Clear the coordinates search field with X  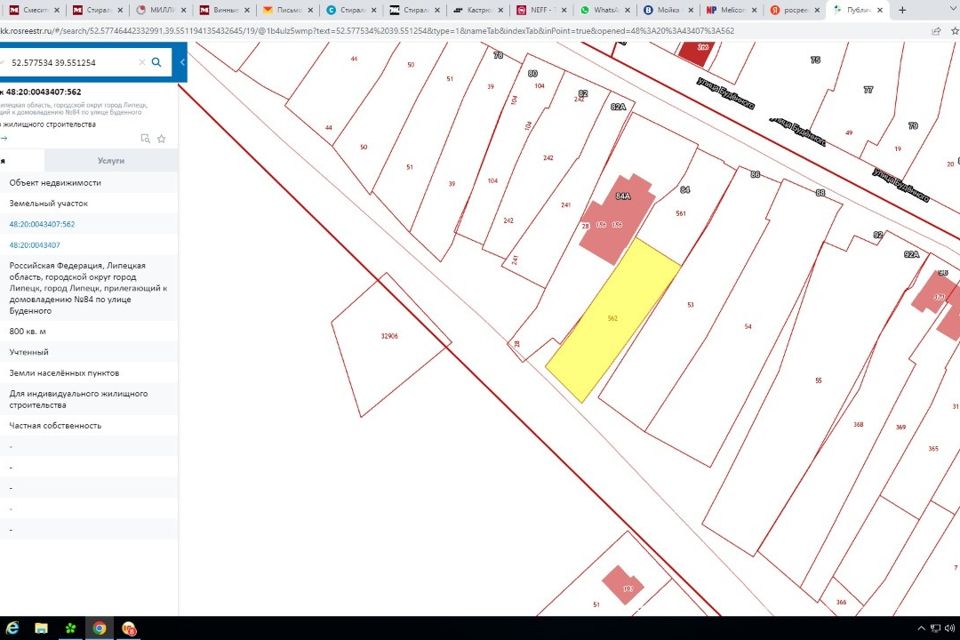click(x=141, y=62)
